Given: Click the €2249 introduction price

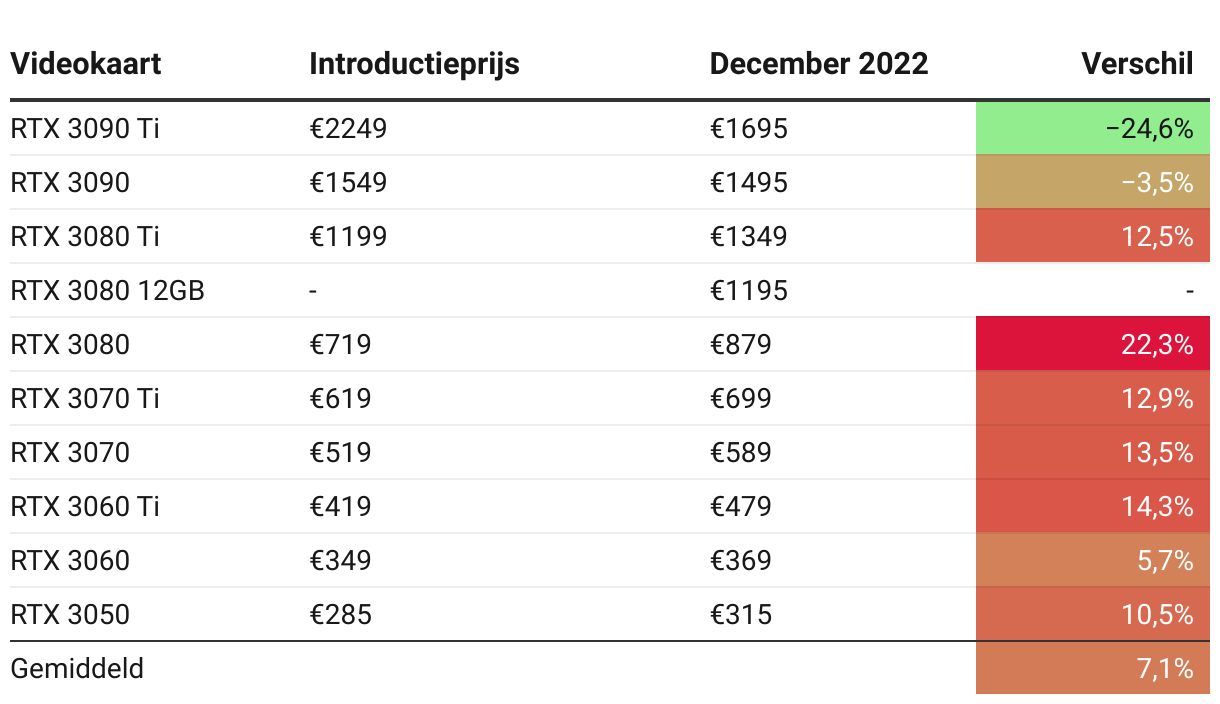Looking at the screenshot, I should [348, 128].
